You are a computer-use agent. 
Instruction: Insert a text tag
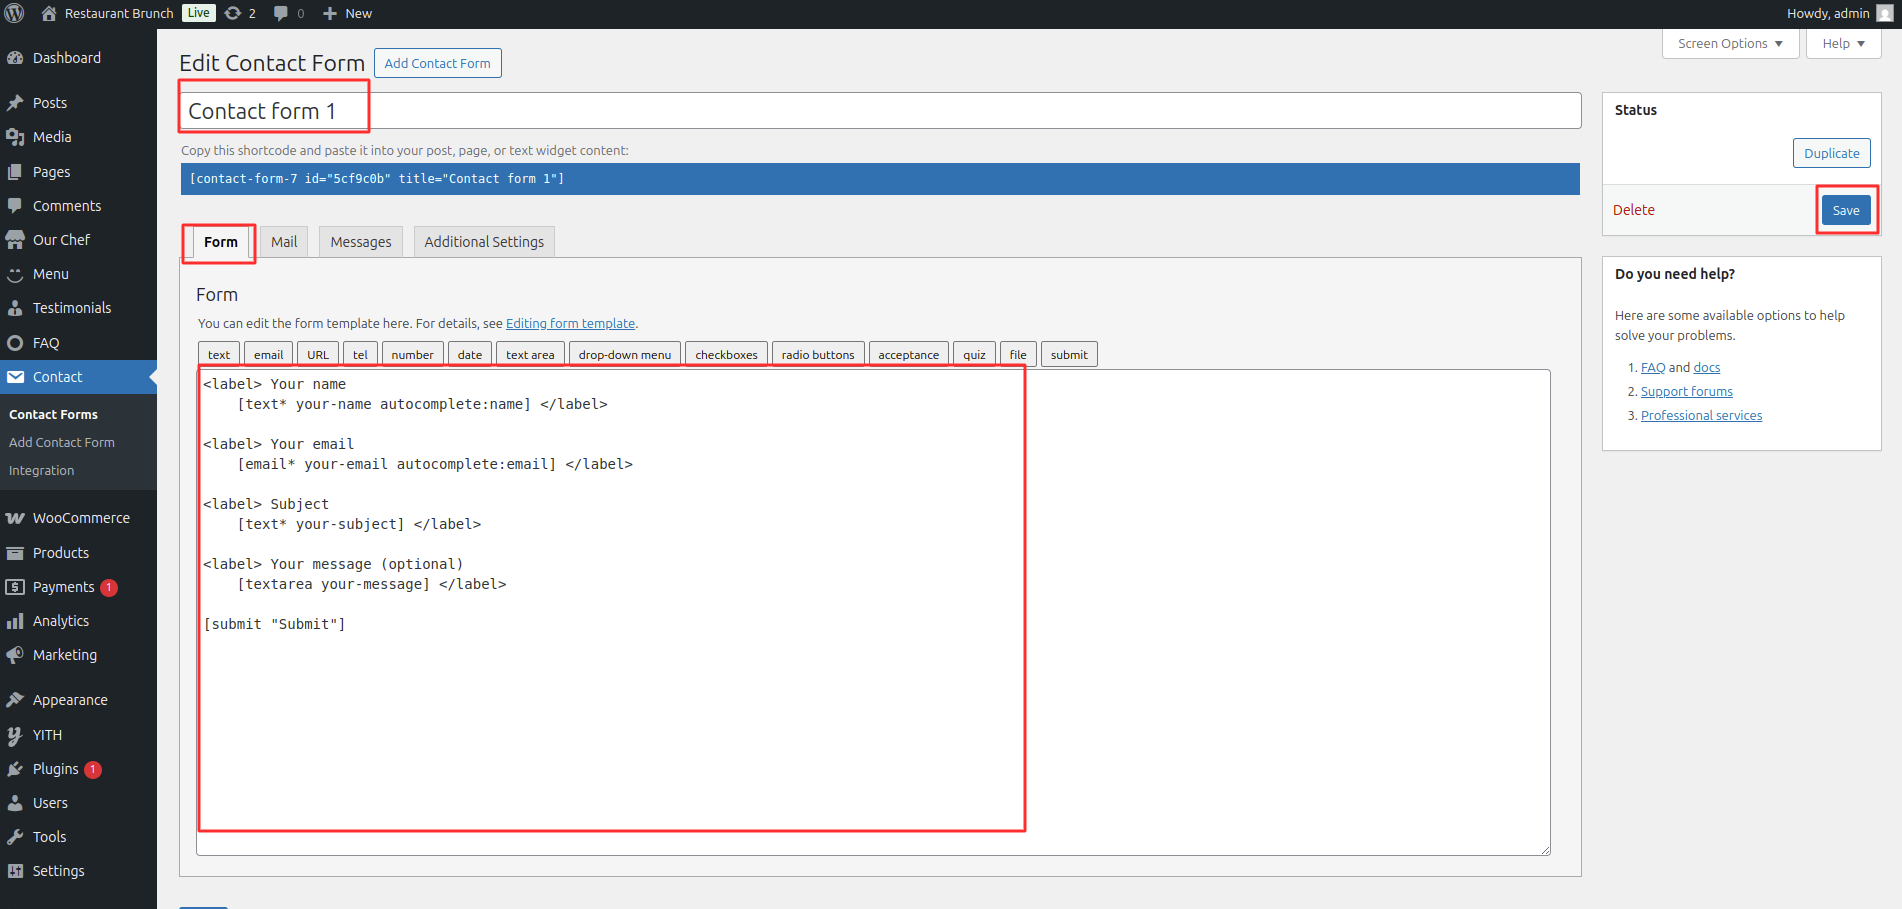pos(219,354)
